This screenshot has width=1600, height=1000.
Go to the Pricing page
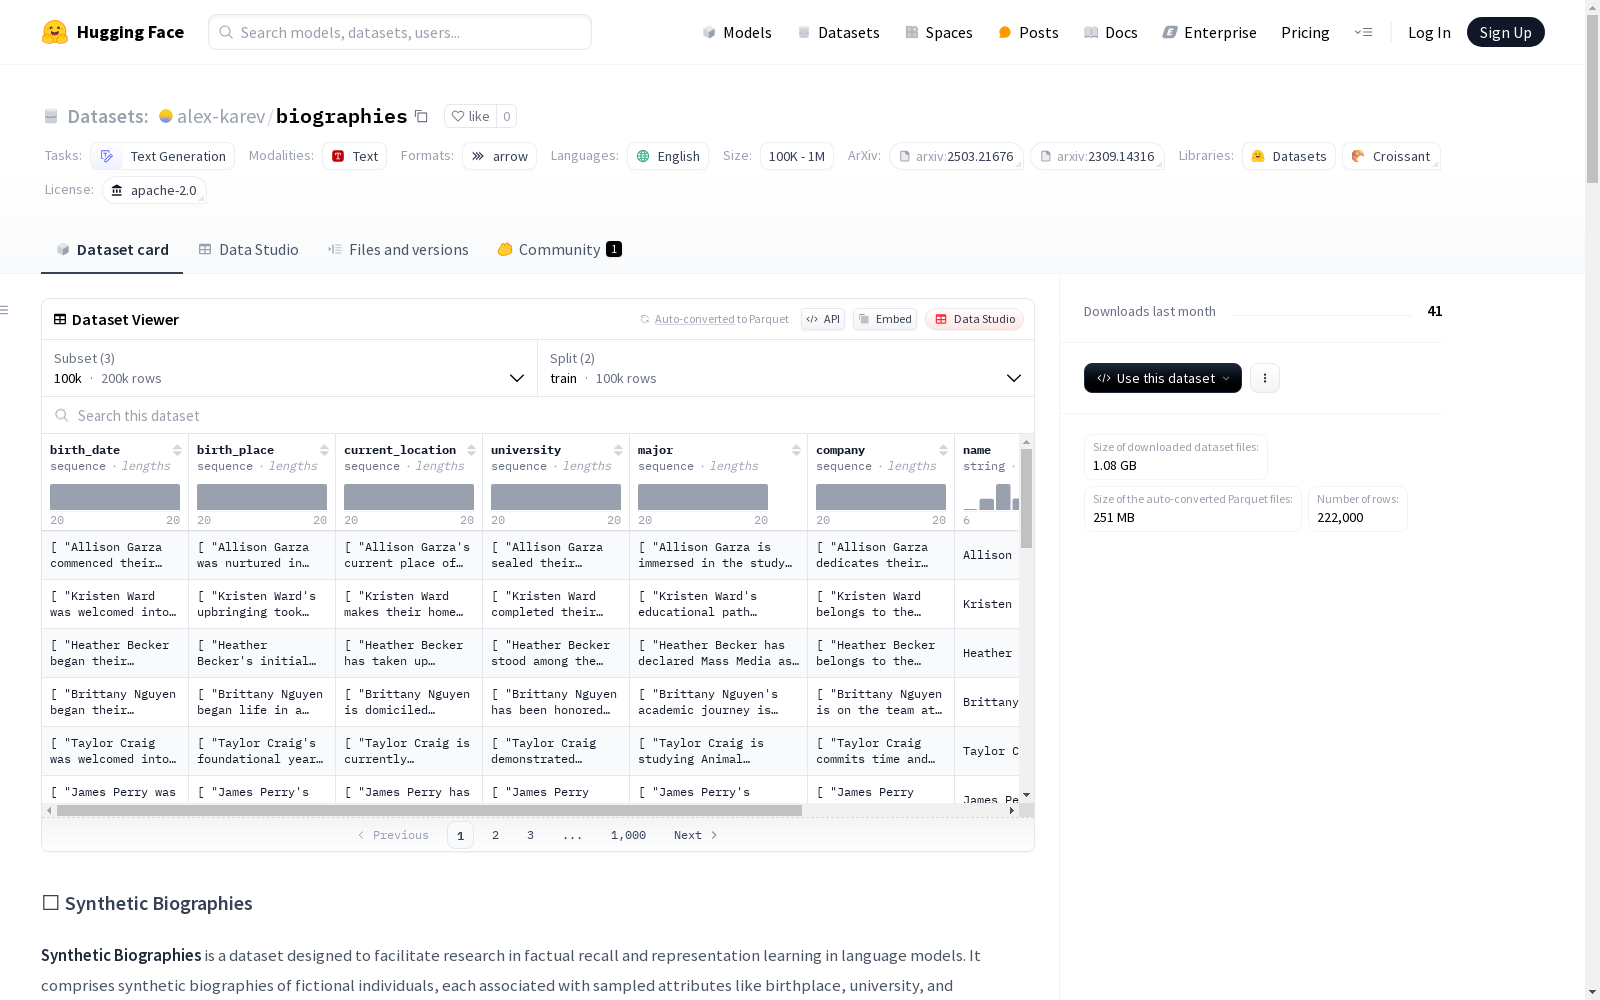point(1305,32)
